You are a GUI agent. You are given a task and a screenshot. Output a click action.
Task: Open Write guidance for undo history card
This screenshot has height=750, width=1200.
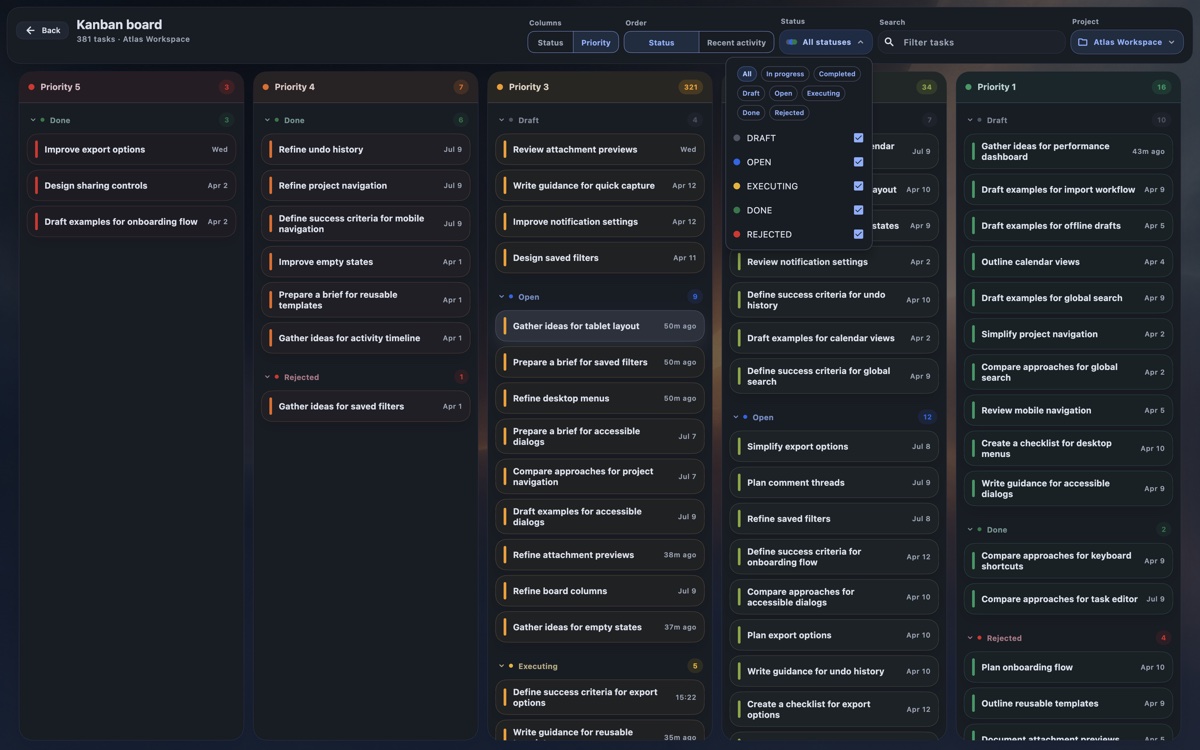click(834, 671)
